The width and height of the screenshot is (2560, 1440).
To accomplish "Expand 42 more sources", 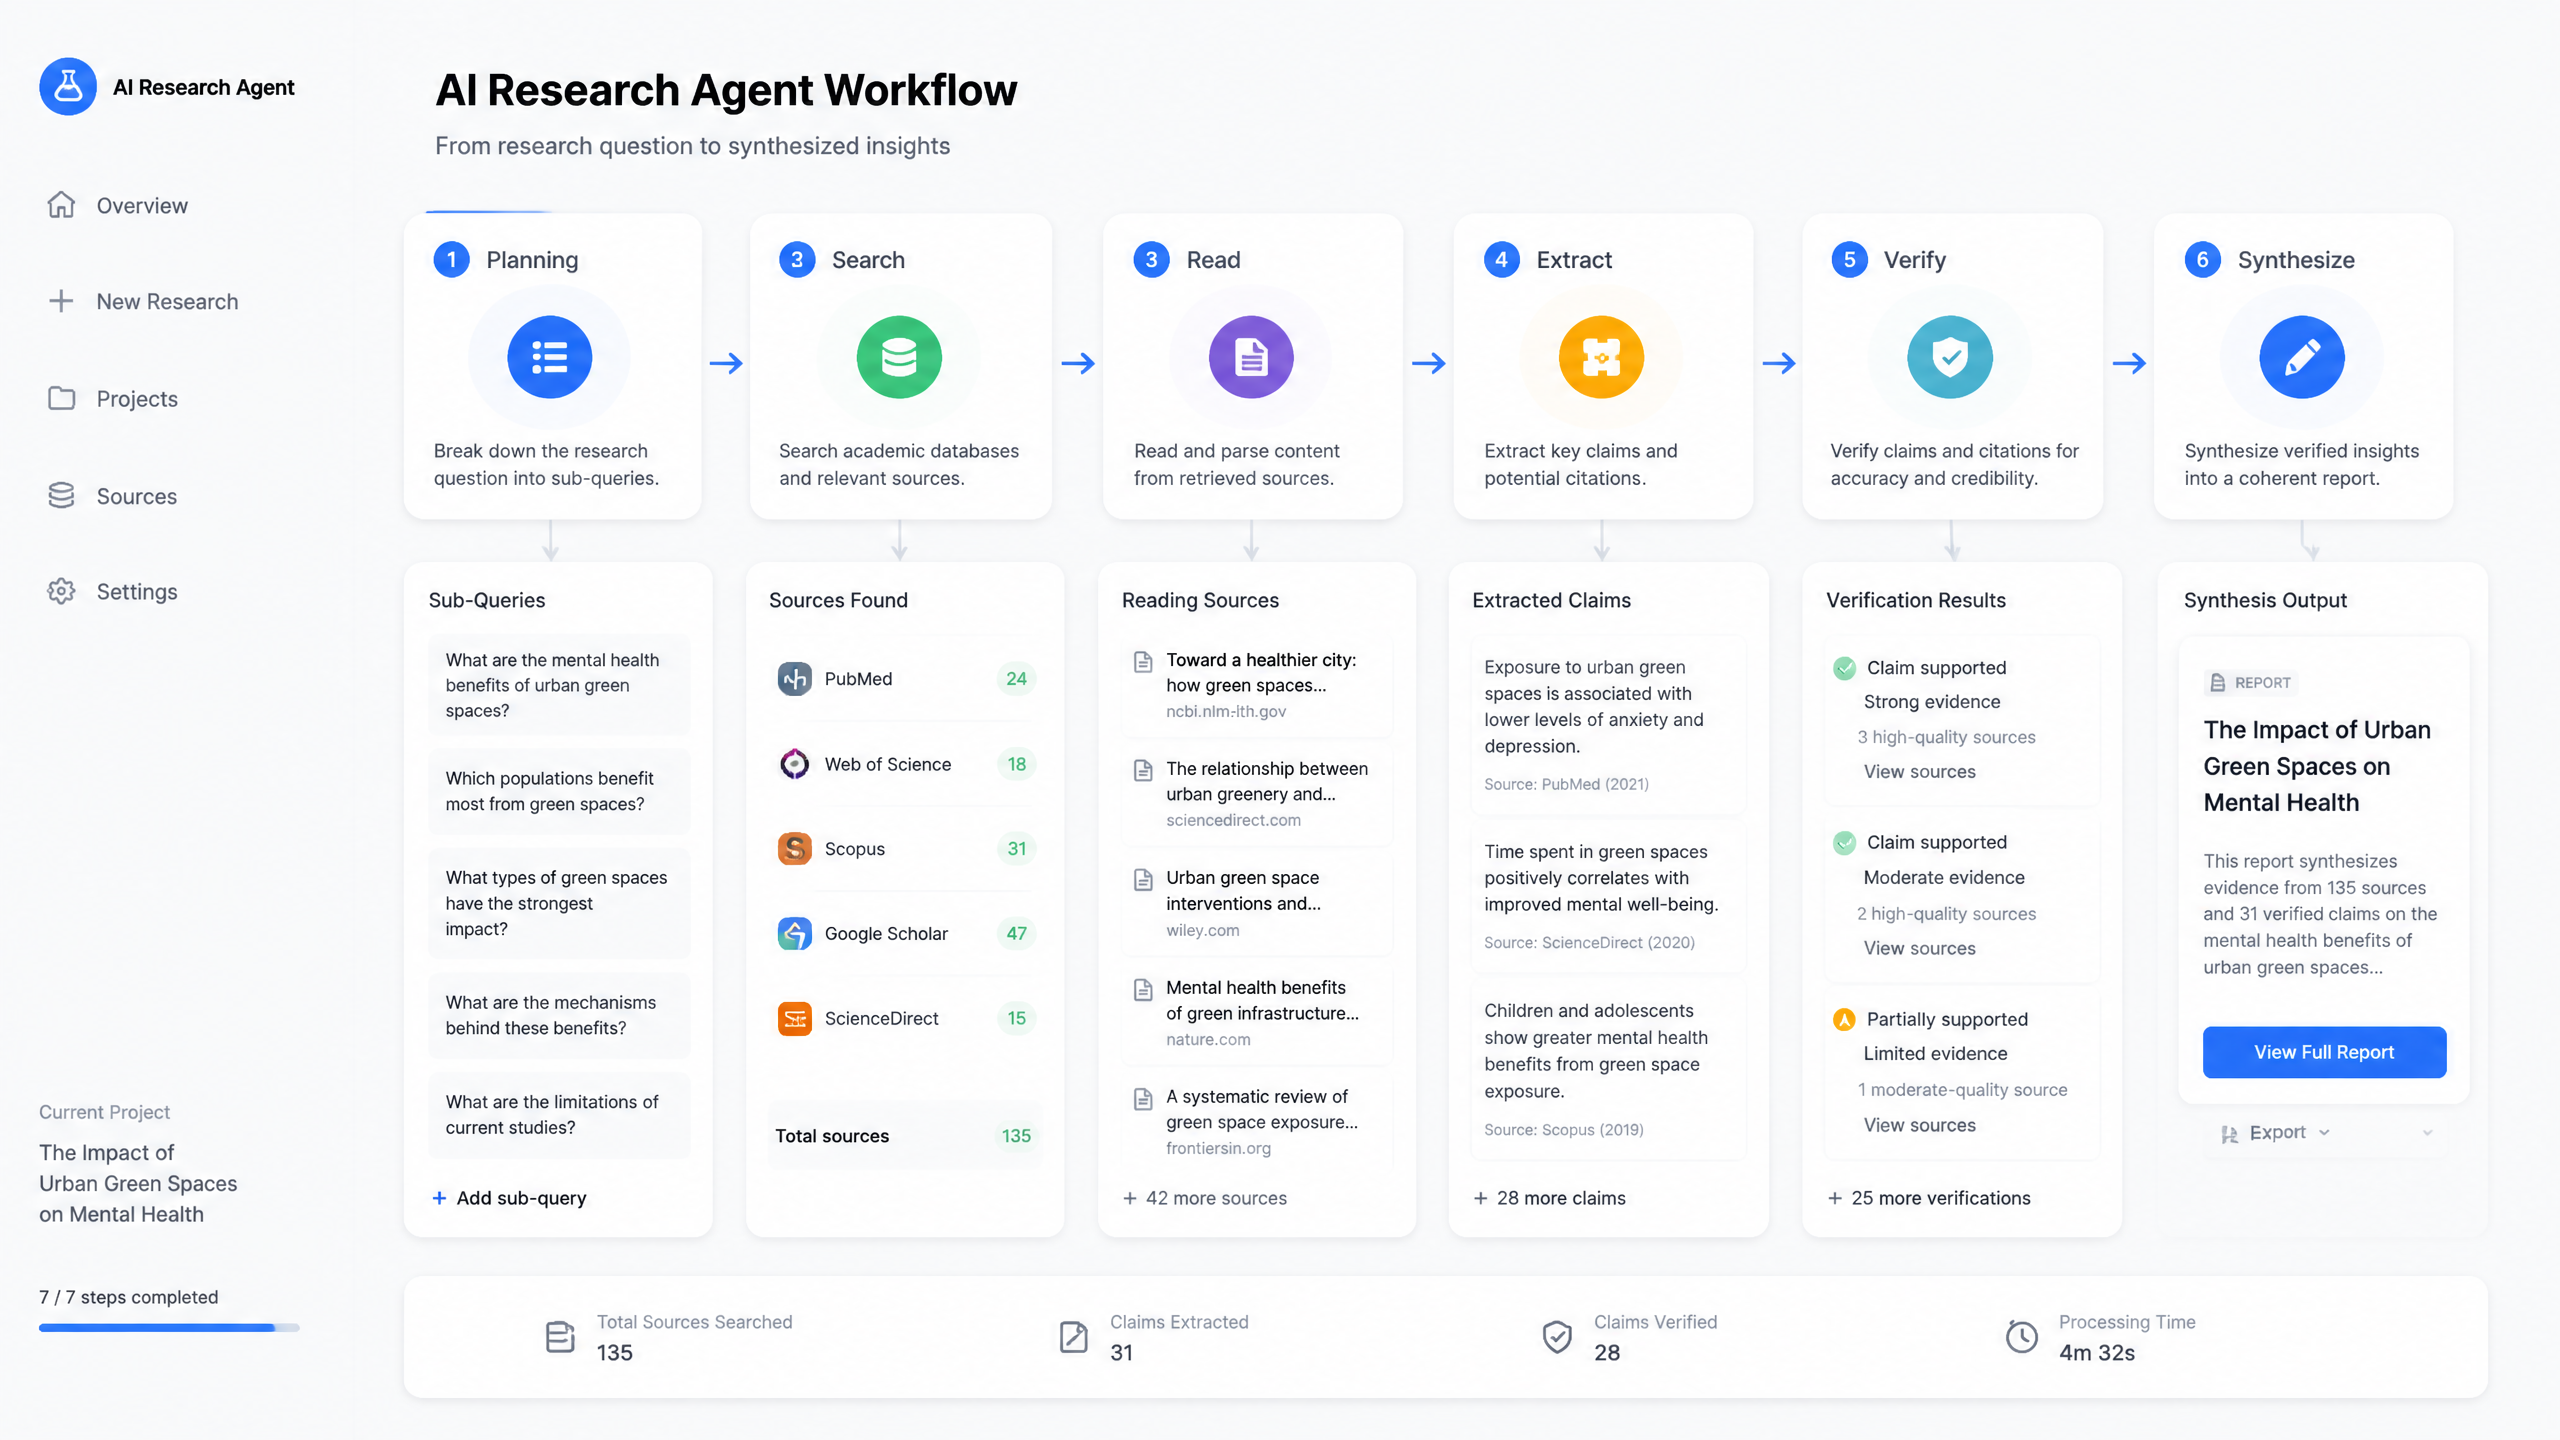I will point(1205,1198).
